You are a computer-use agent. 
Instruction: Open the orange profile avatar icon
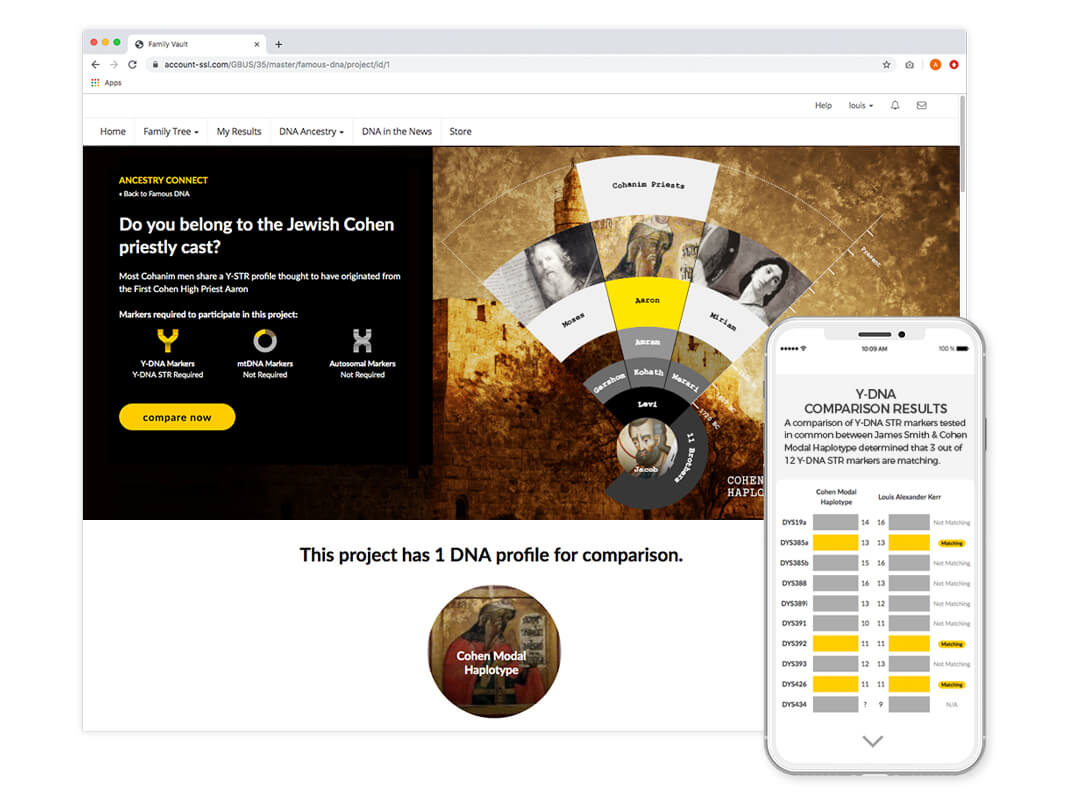935,64
